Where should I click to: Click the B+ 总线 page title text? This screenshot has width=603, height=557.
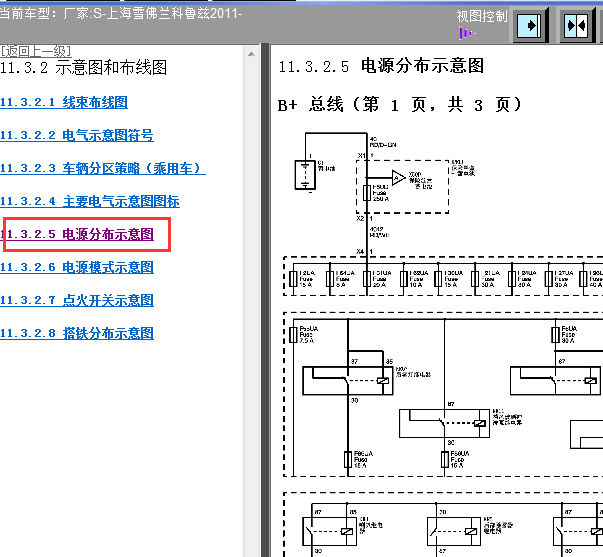(x=400, y=105)
